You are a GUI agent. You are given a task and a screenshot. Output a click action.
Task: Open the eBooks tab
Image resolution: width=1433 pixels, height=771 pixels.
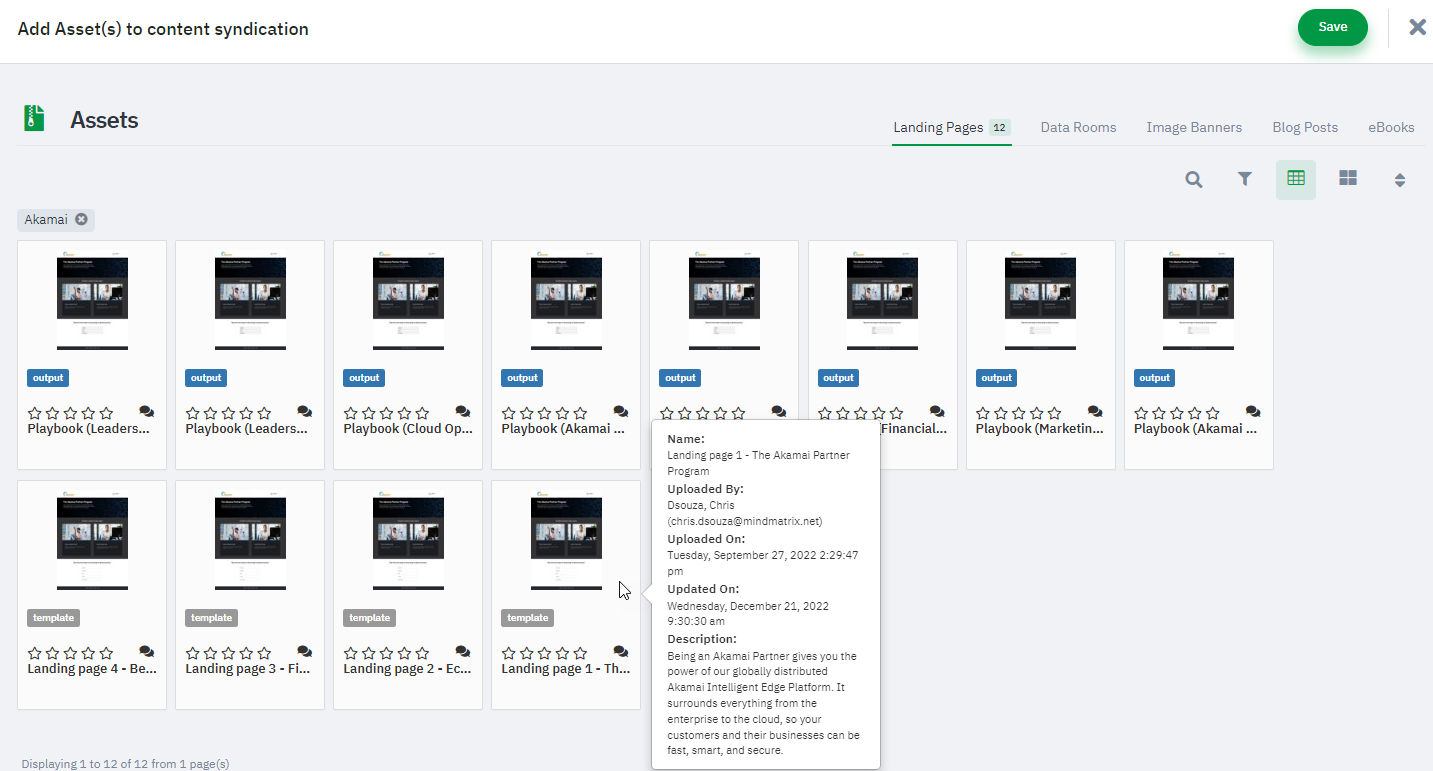click(x=1391, y=127)
